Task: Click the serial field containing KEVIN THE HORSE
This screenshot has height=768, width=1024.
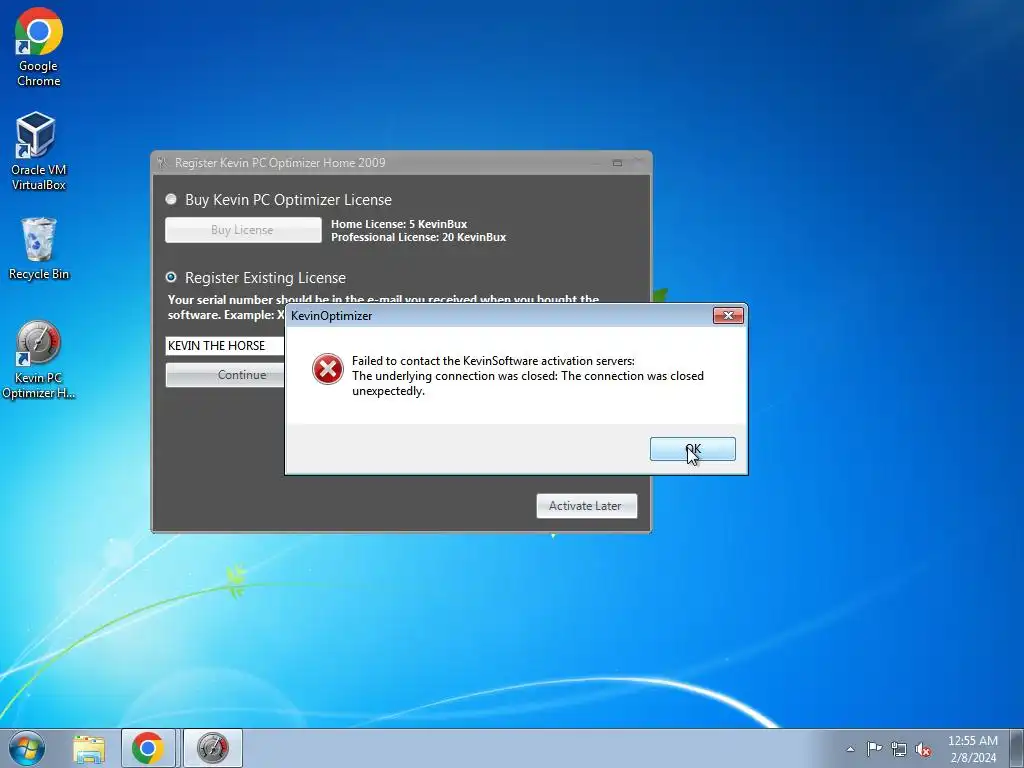Action: pyautogui.click(x=225, y=345)
